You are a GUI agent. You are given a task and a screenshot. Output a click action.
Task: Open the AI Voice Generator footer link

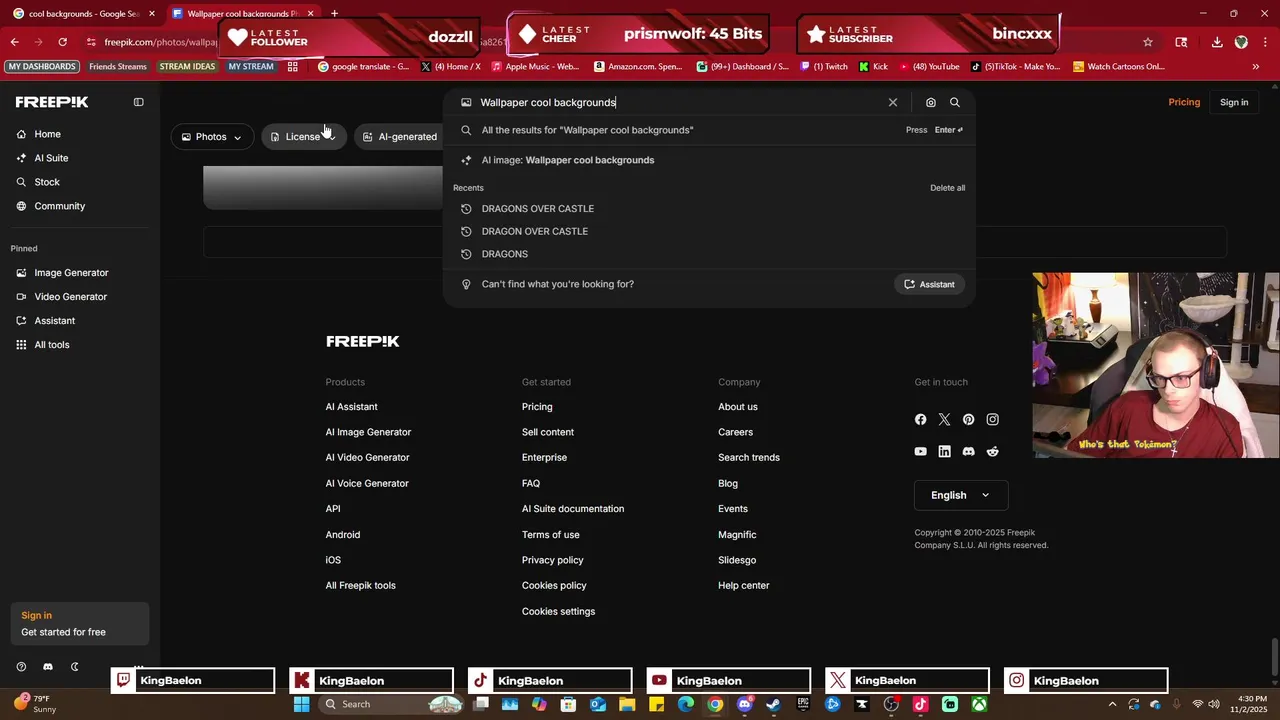pyautogui.click(x=367, y=483)
